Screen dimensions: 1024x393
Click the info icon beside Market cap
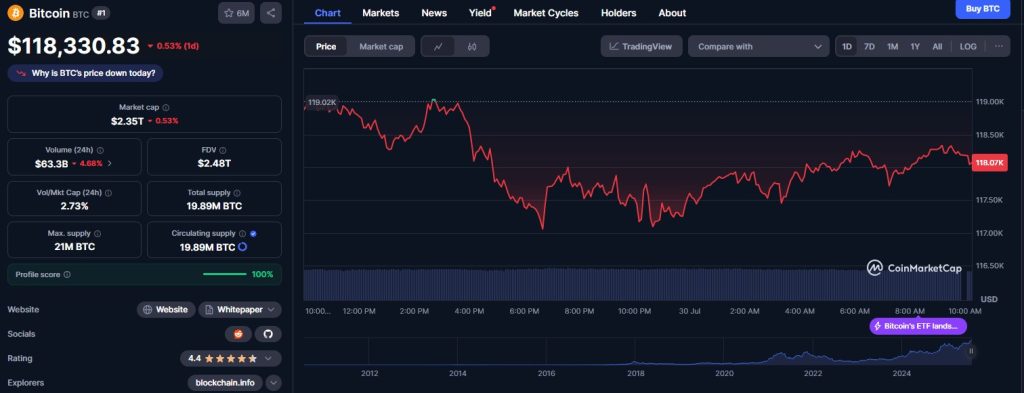(x=166, y=107)
